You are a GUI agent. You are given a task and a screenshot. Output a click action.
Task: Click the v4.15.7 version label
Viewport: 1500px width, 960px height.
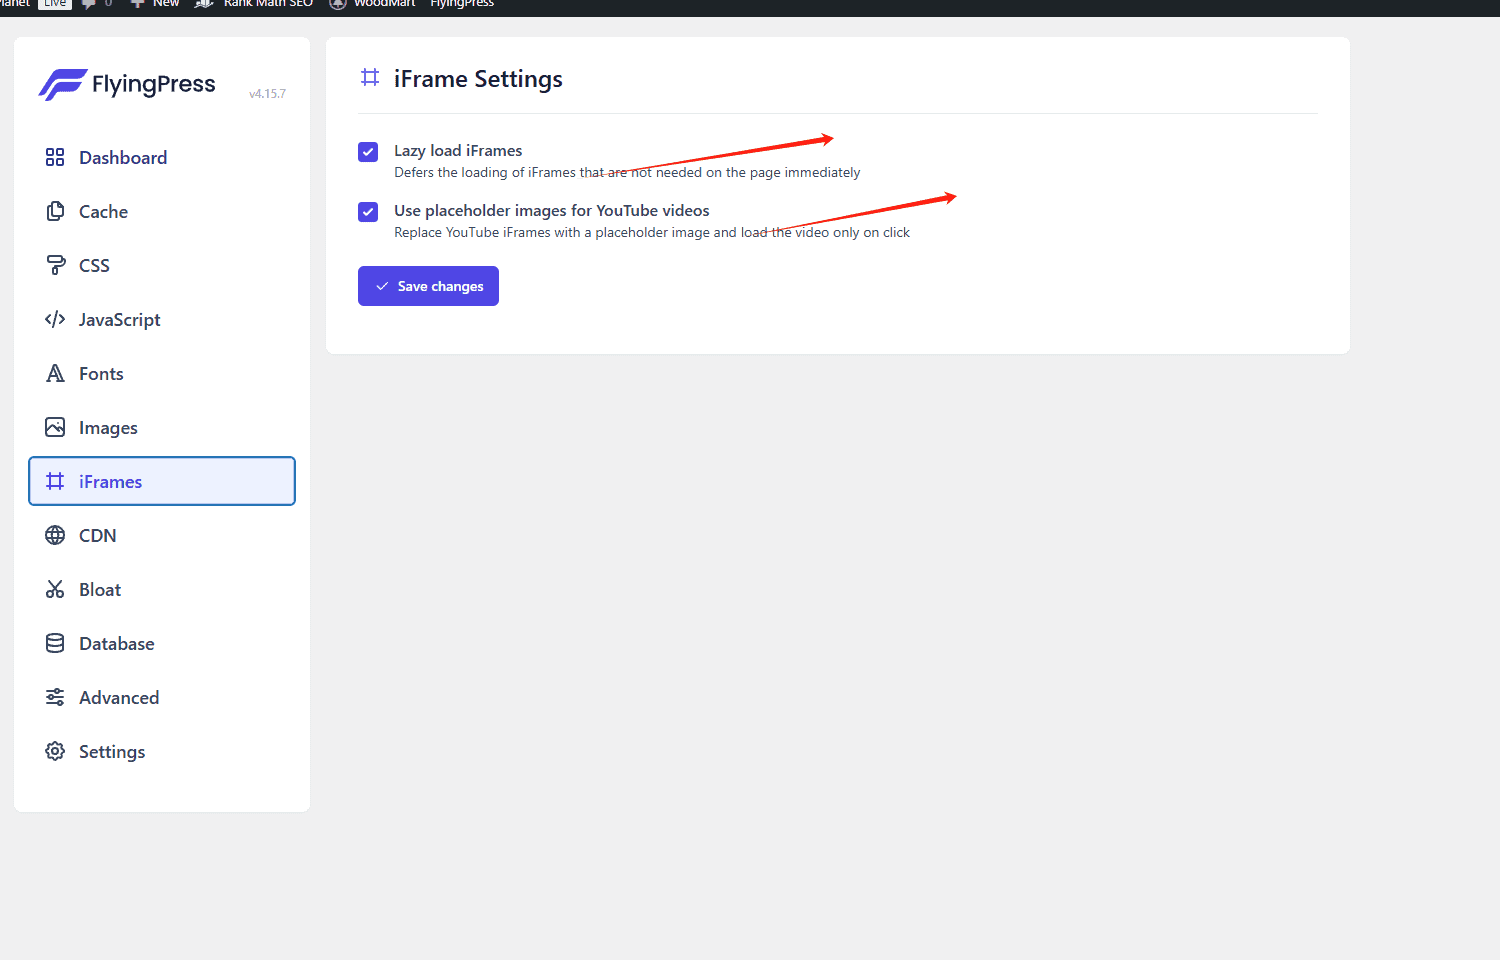267,94
